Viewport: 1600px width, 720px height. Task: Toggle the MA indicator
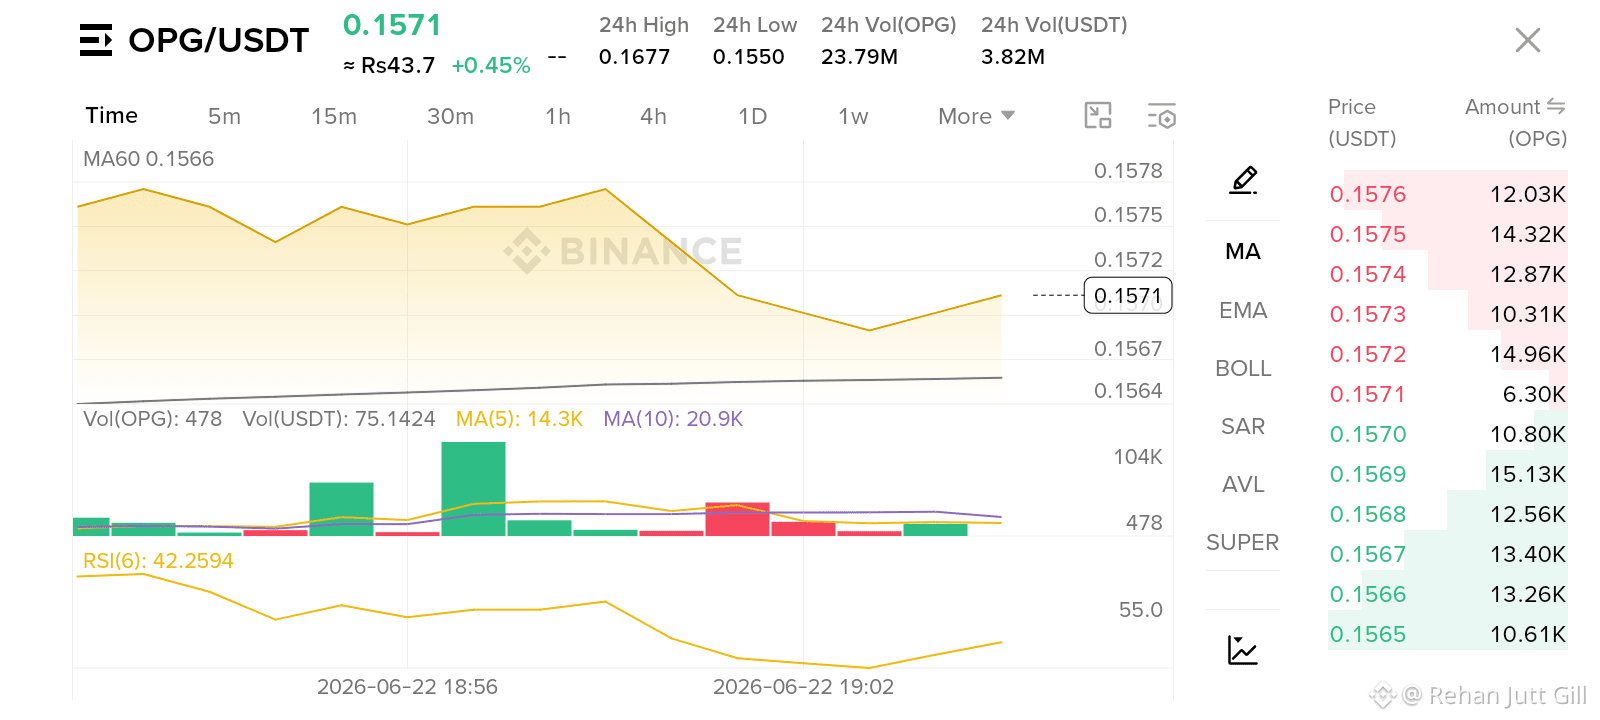click(1243, 251)
